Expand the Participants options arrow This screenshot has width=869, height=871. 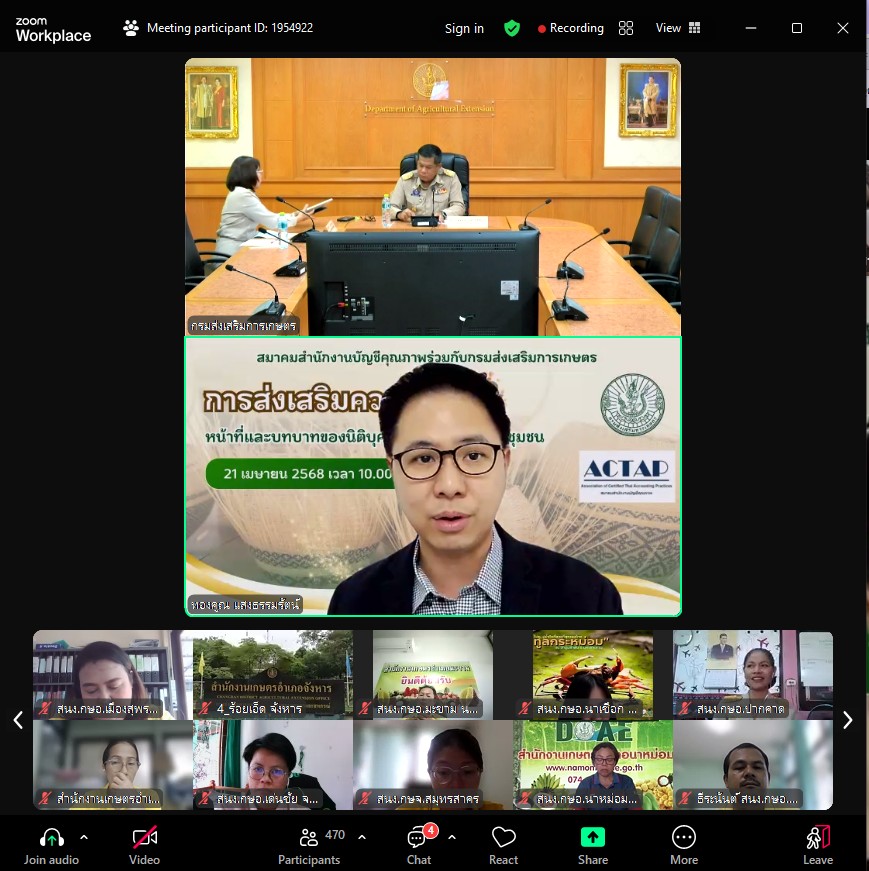(362, 837)
